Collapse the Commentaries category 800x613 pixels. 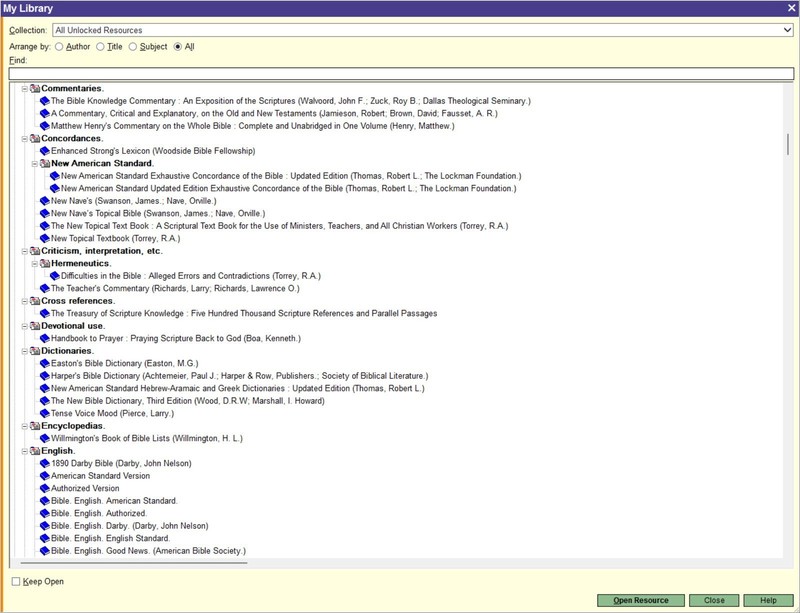pyautogui.click(x=24, y=89)
